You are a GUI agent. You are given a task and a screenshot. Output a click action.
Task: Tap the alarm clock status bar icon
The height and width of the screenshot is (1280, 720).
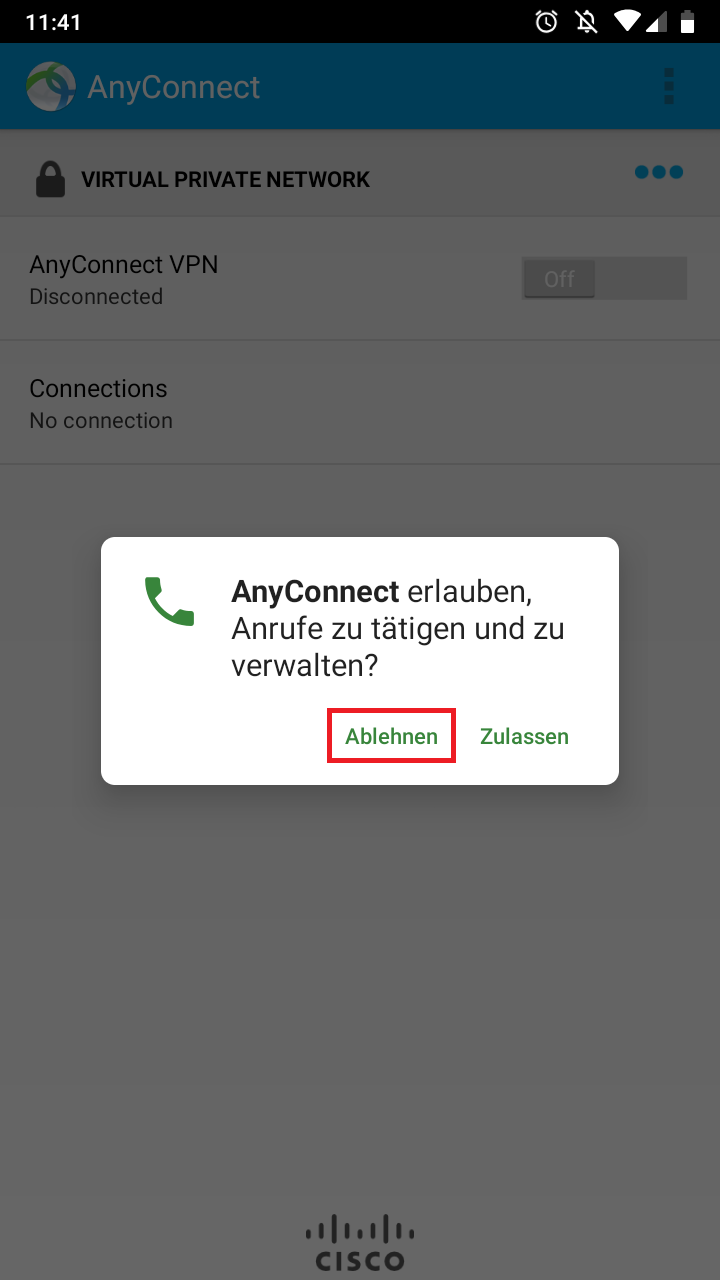coord(547,21)
